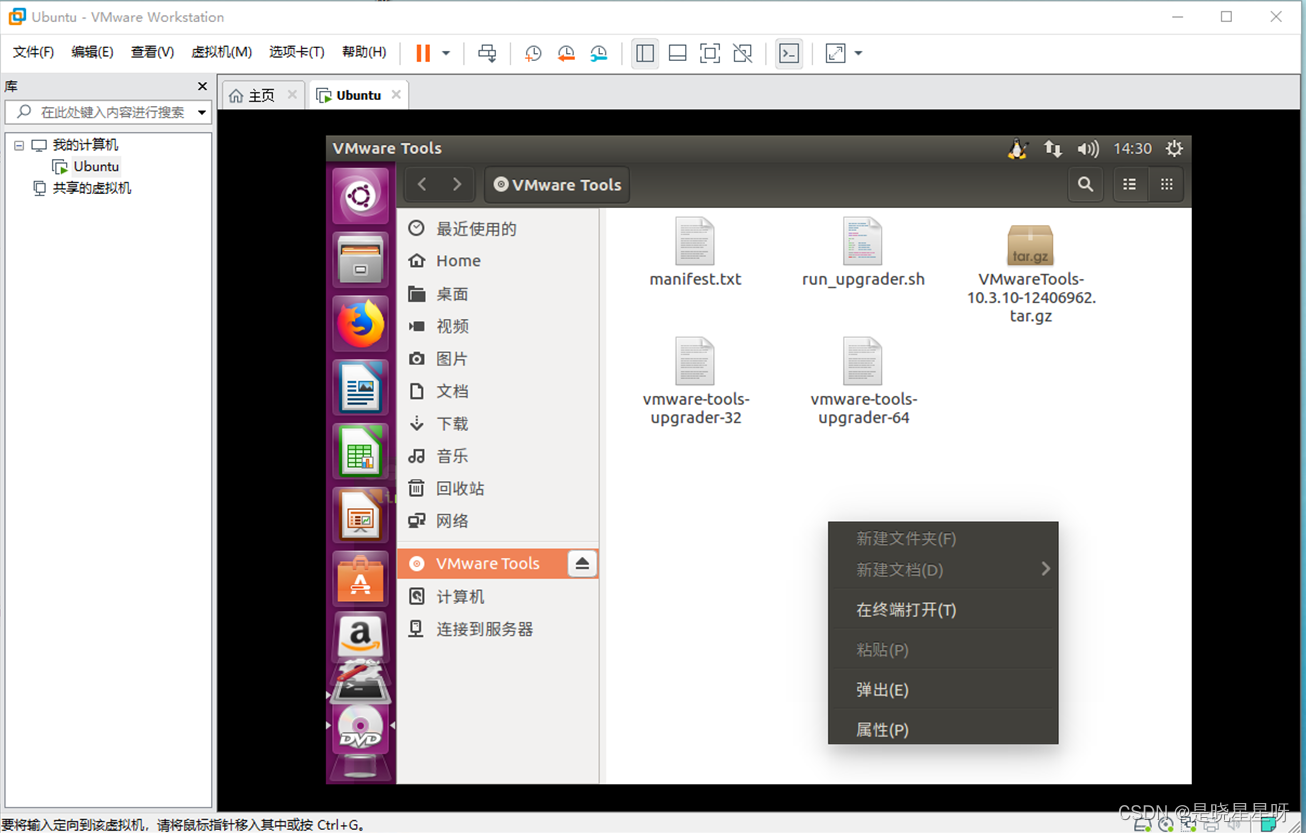The width and height of the screenshot is (1306, 833).
Task: Toggle the Library panel visibility
Action: [x=644, y=53]
